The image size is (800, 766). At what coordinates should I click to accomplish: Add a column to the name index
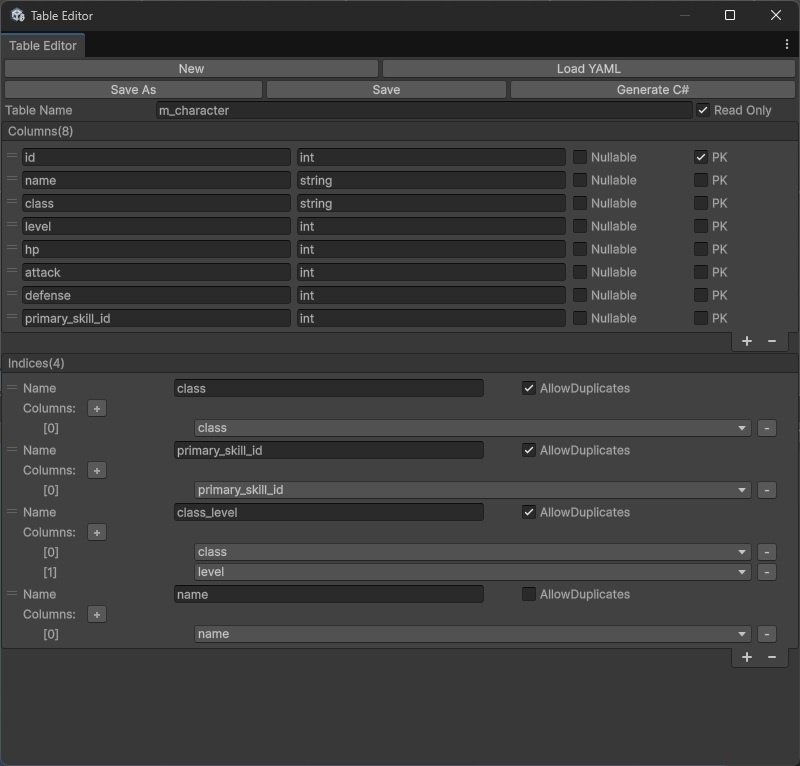click(x=97, y=614)
